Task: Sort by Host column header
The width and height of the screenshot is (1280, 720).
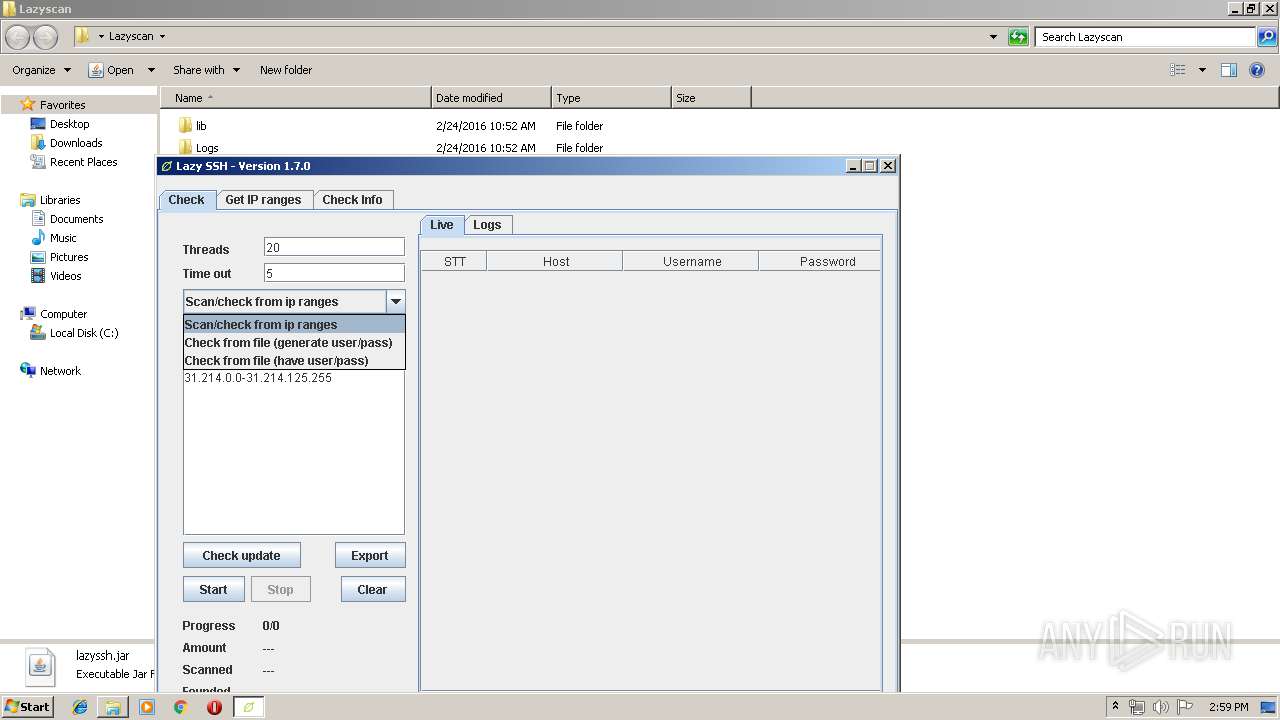Action: [x=555, y=262]
